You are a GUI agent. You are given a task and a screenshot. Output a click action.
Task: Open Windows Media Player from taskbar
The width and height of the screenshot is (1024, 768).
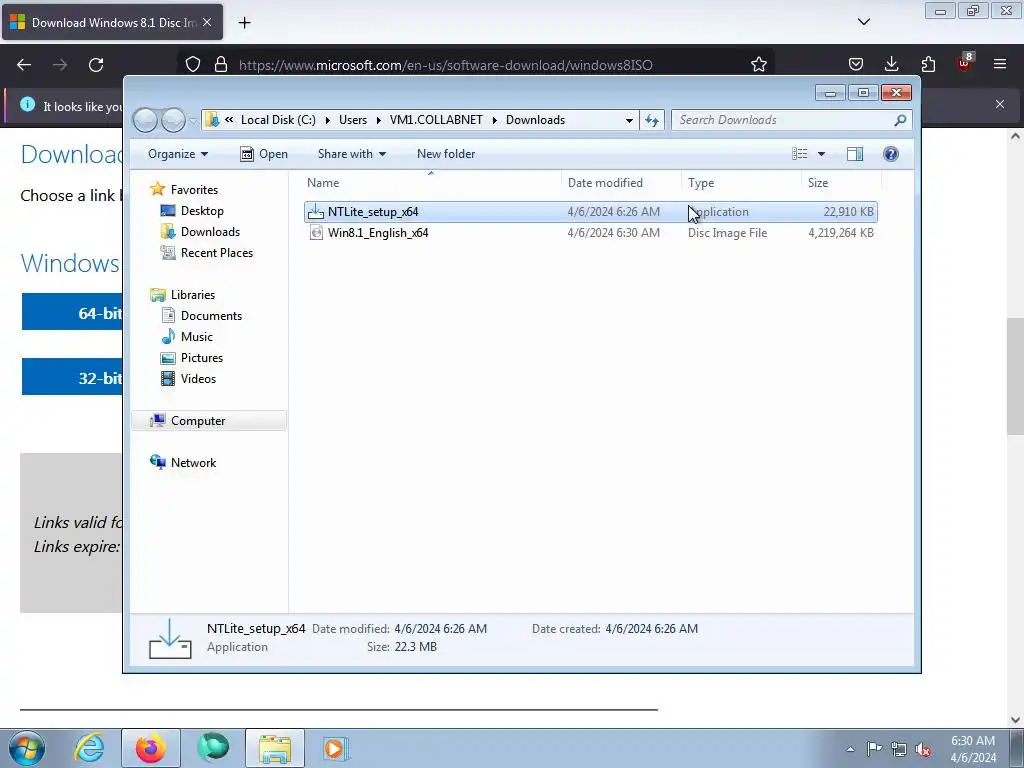tap(336, 748)
